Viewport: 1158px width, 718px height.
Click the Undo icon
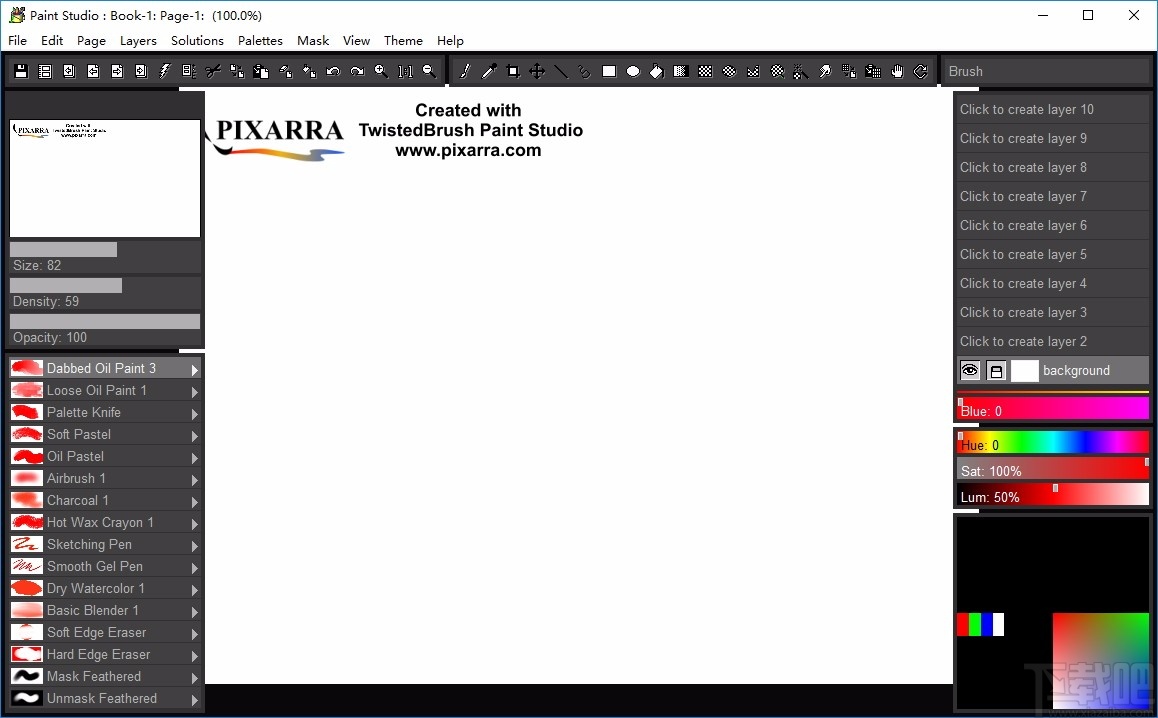(x=332, y=71)
